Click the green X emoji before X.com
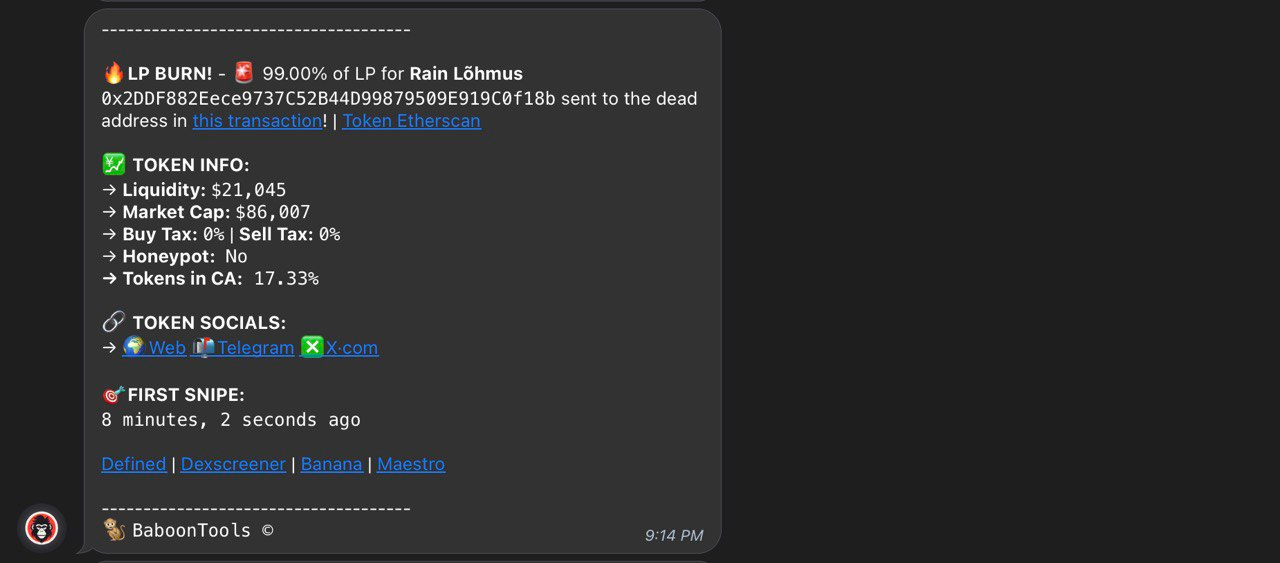Viewport: 1280px width, 563px height. tap(312, 347)
